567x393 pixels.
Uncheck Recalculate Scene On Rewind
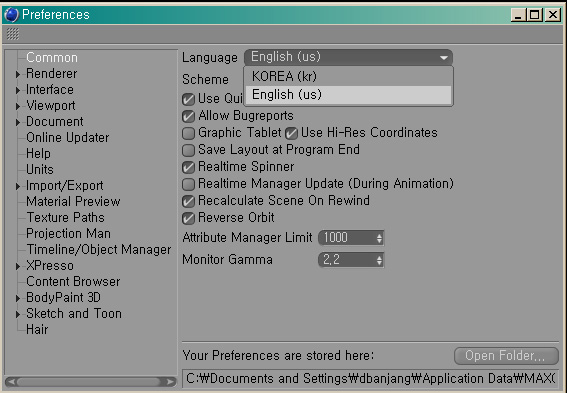[188, 201]
